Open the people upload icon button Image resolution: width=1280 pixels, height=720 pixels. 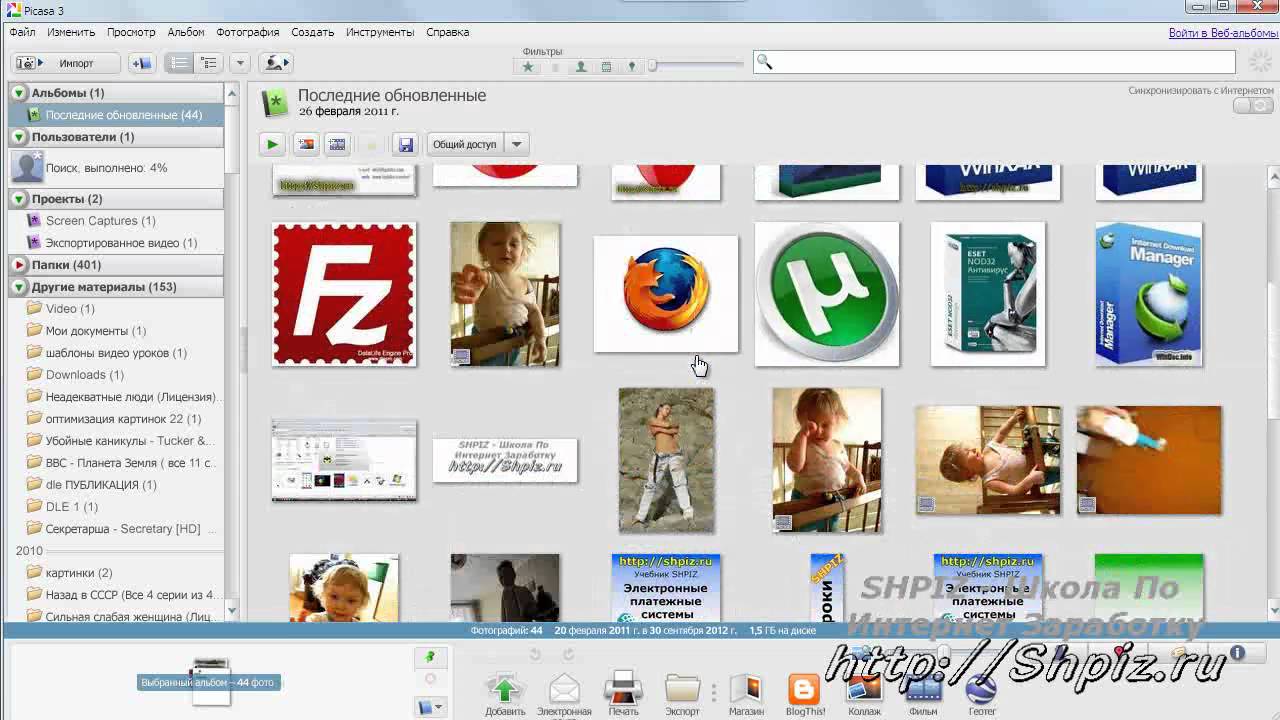pyautogui.click(x=274, y=63)
